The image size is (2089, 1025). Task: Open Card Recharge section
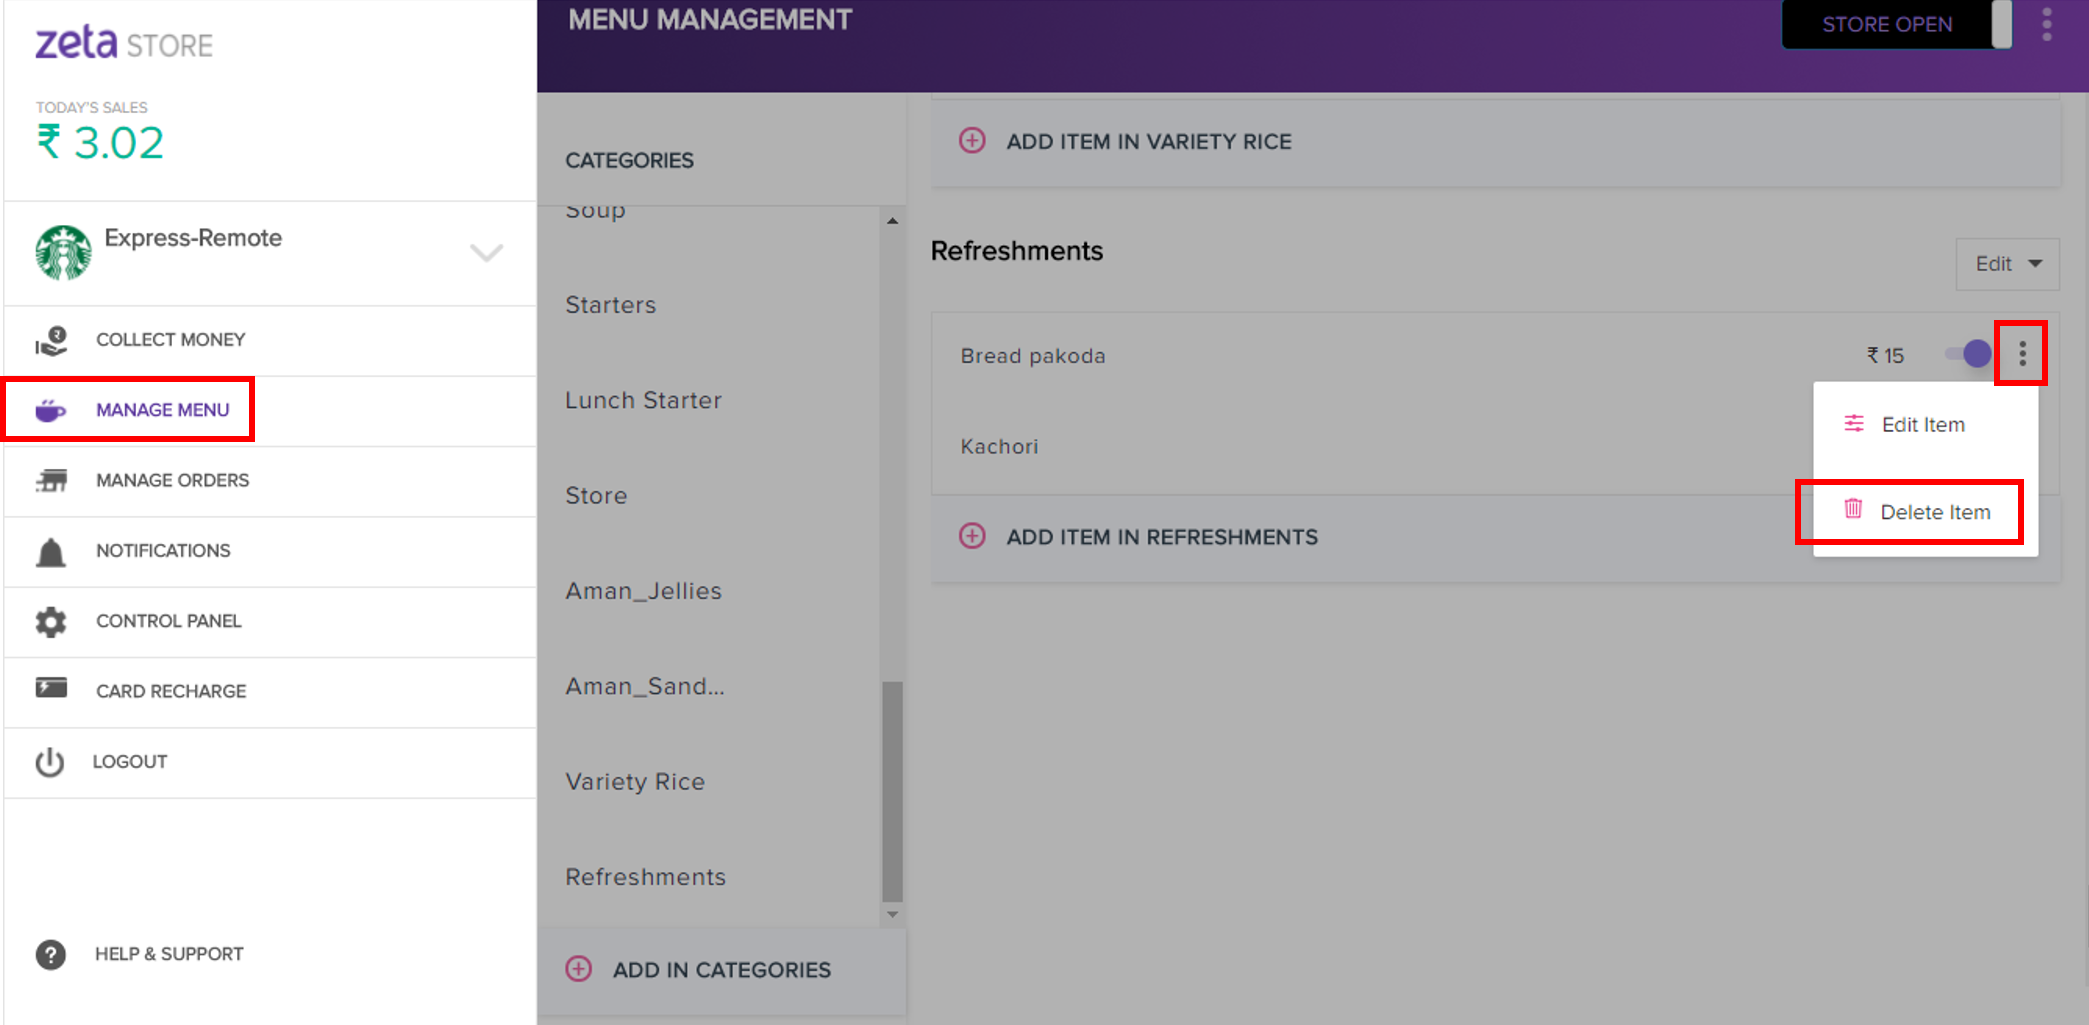coord(270,691)
